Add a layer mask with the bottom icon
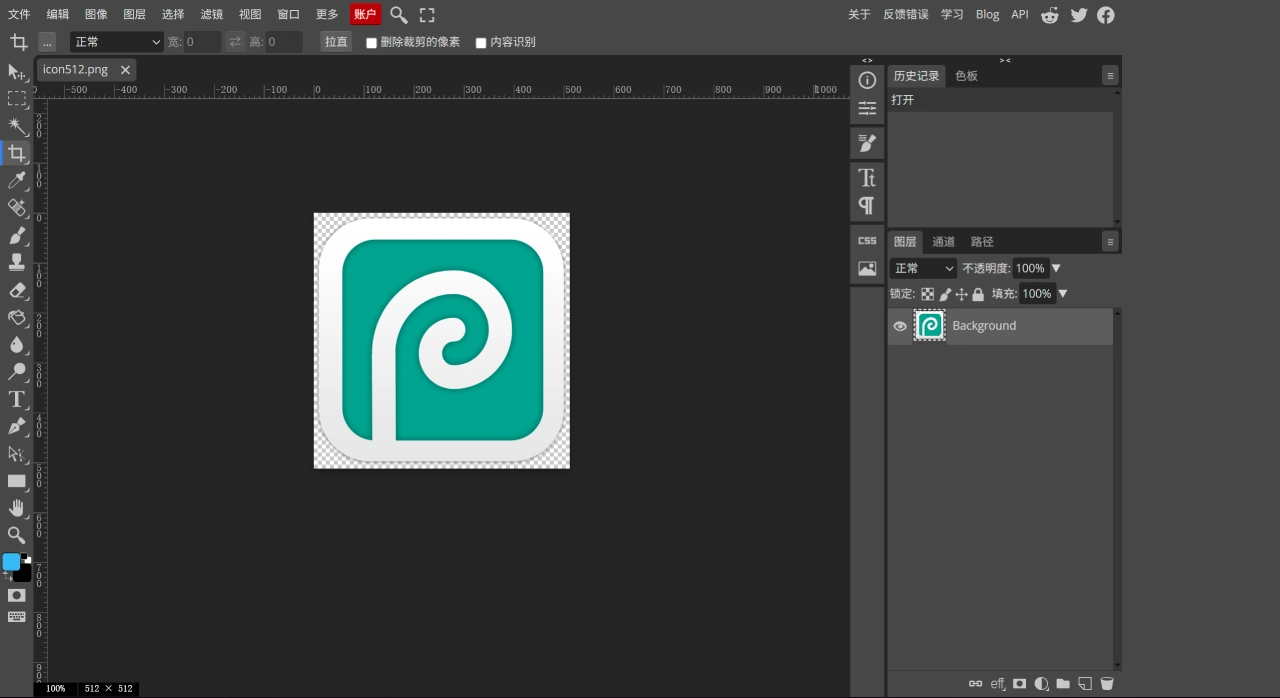Image resolution: width=1280 pixels, height=698 pixels. pyautogui.click(x=1019, y=684)
